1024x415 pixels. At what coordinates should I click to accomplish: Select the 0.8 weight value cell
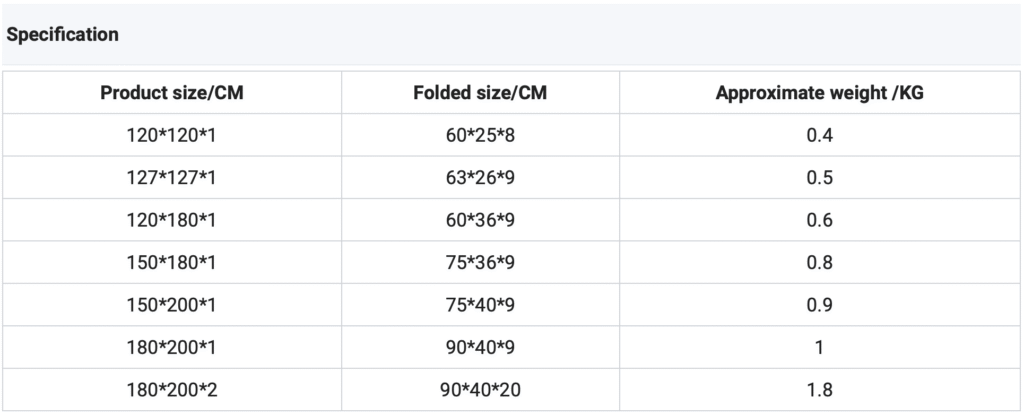(x=819, y=263)
